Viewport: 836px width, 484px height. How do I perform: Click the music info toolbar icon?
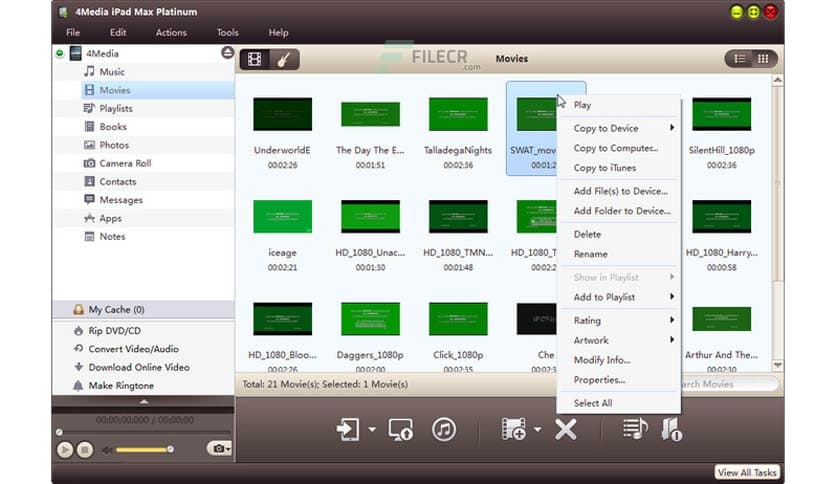click(x=671, y=429)
